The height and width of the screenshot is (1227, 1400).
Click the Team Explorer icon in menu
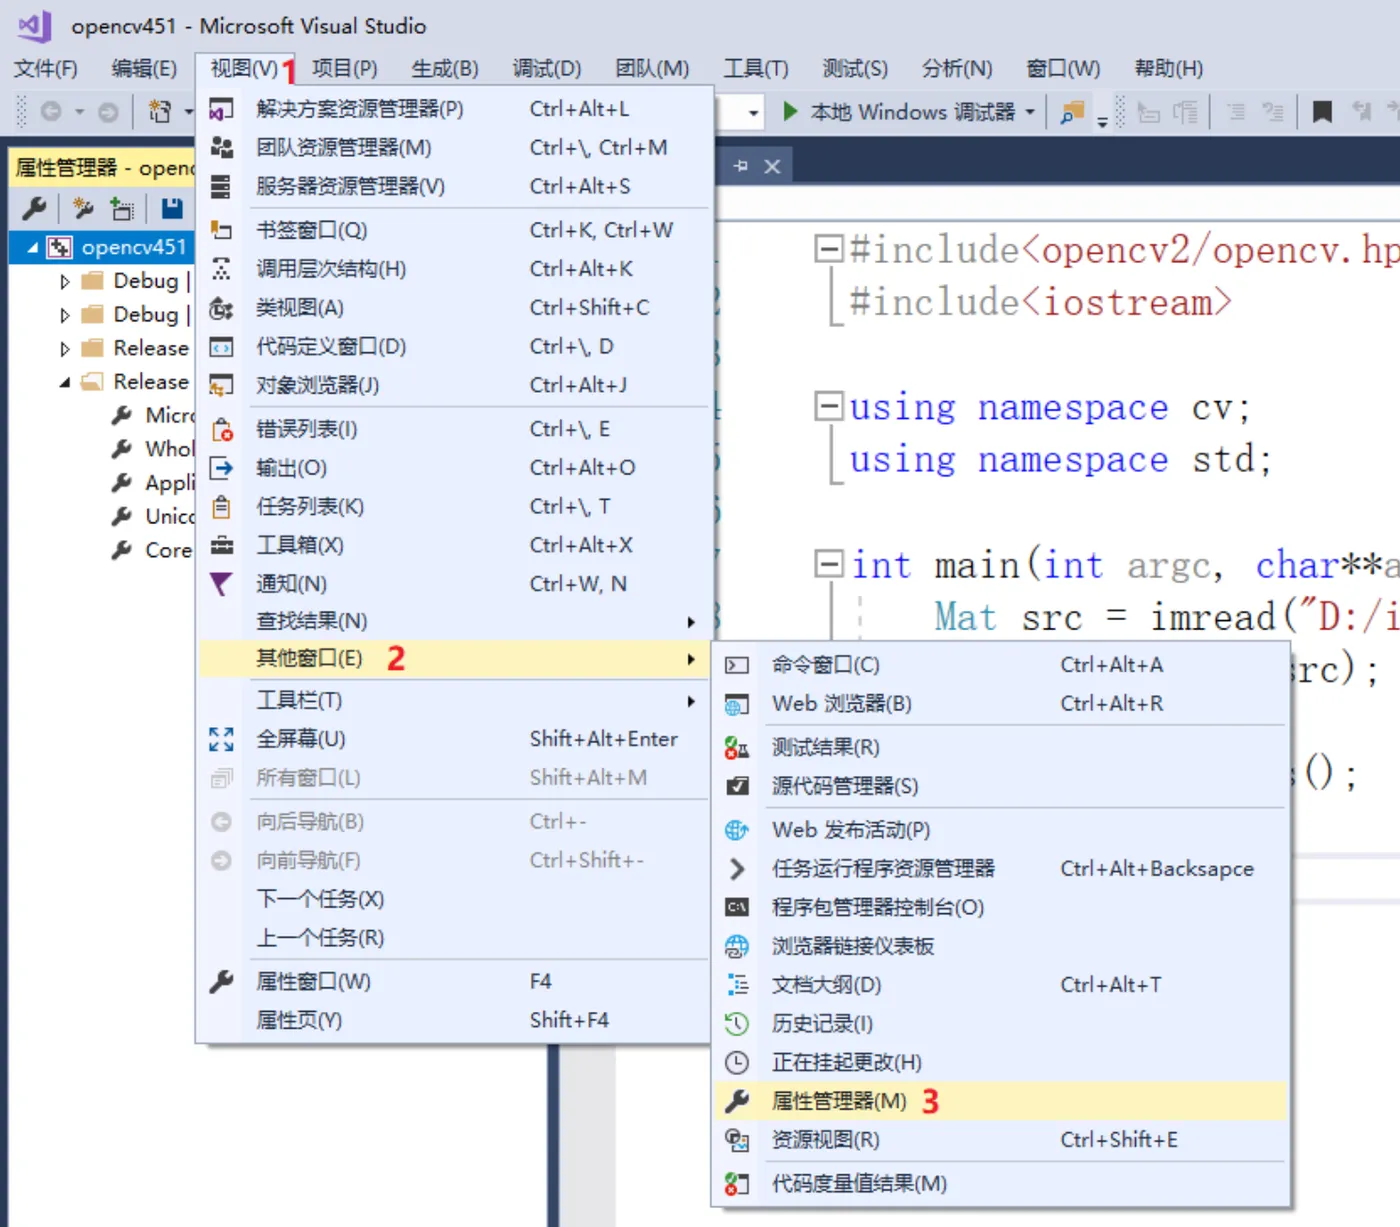(221, 148)
